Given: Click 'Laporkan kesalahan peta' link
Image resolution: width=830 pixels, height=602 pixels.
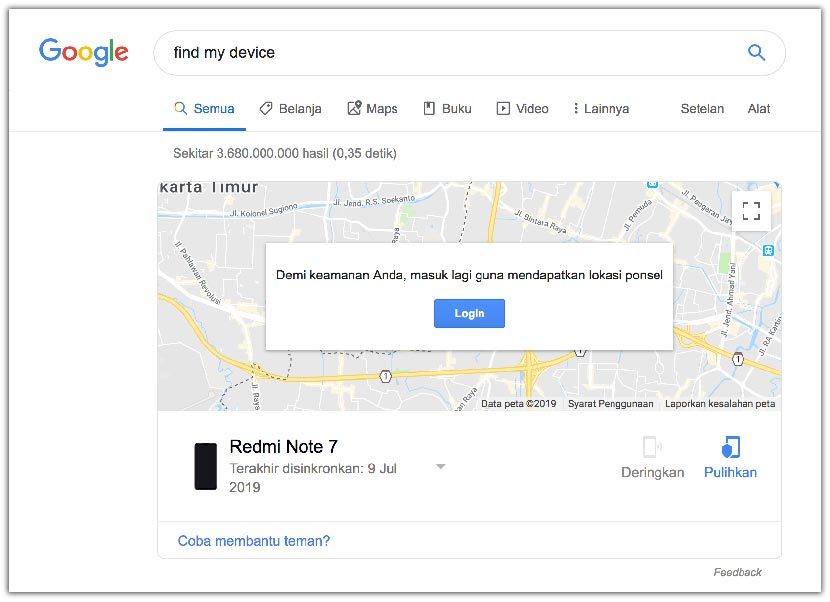Looking at the screenshot, I should [x=720, y=404].
